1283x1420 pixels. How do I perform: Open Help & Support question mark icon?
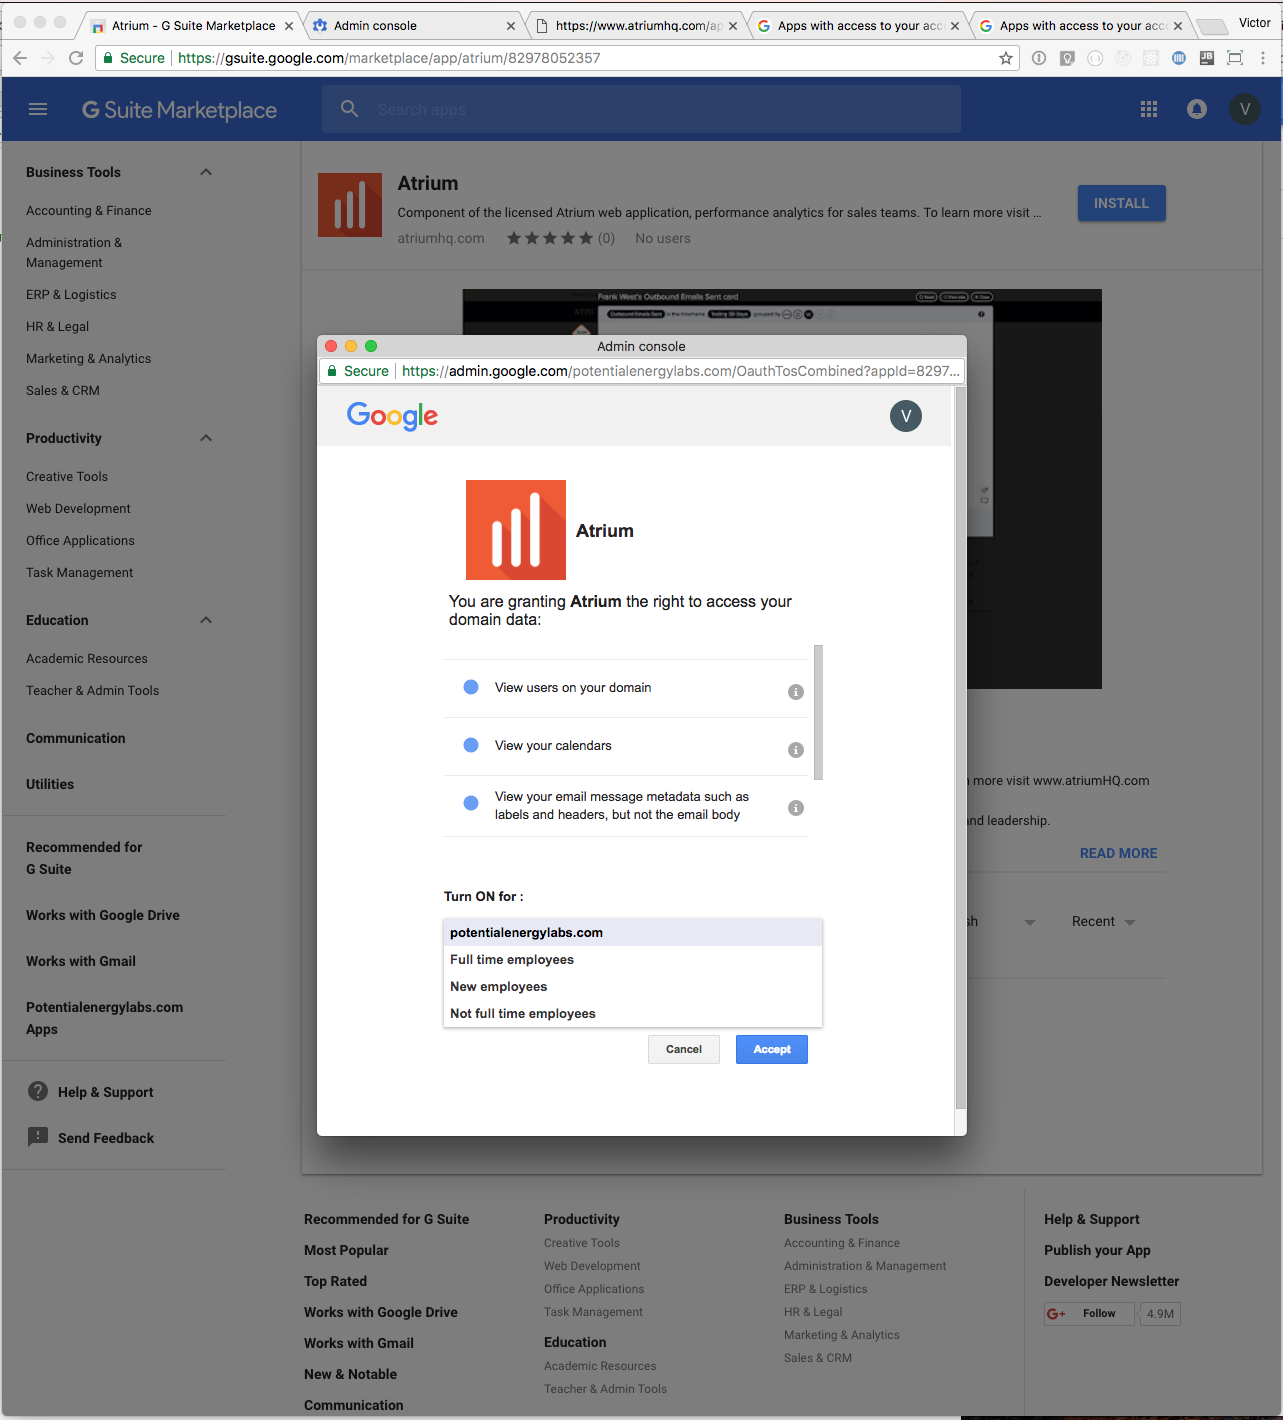pyautogui.click(x=38, y=1091)
